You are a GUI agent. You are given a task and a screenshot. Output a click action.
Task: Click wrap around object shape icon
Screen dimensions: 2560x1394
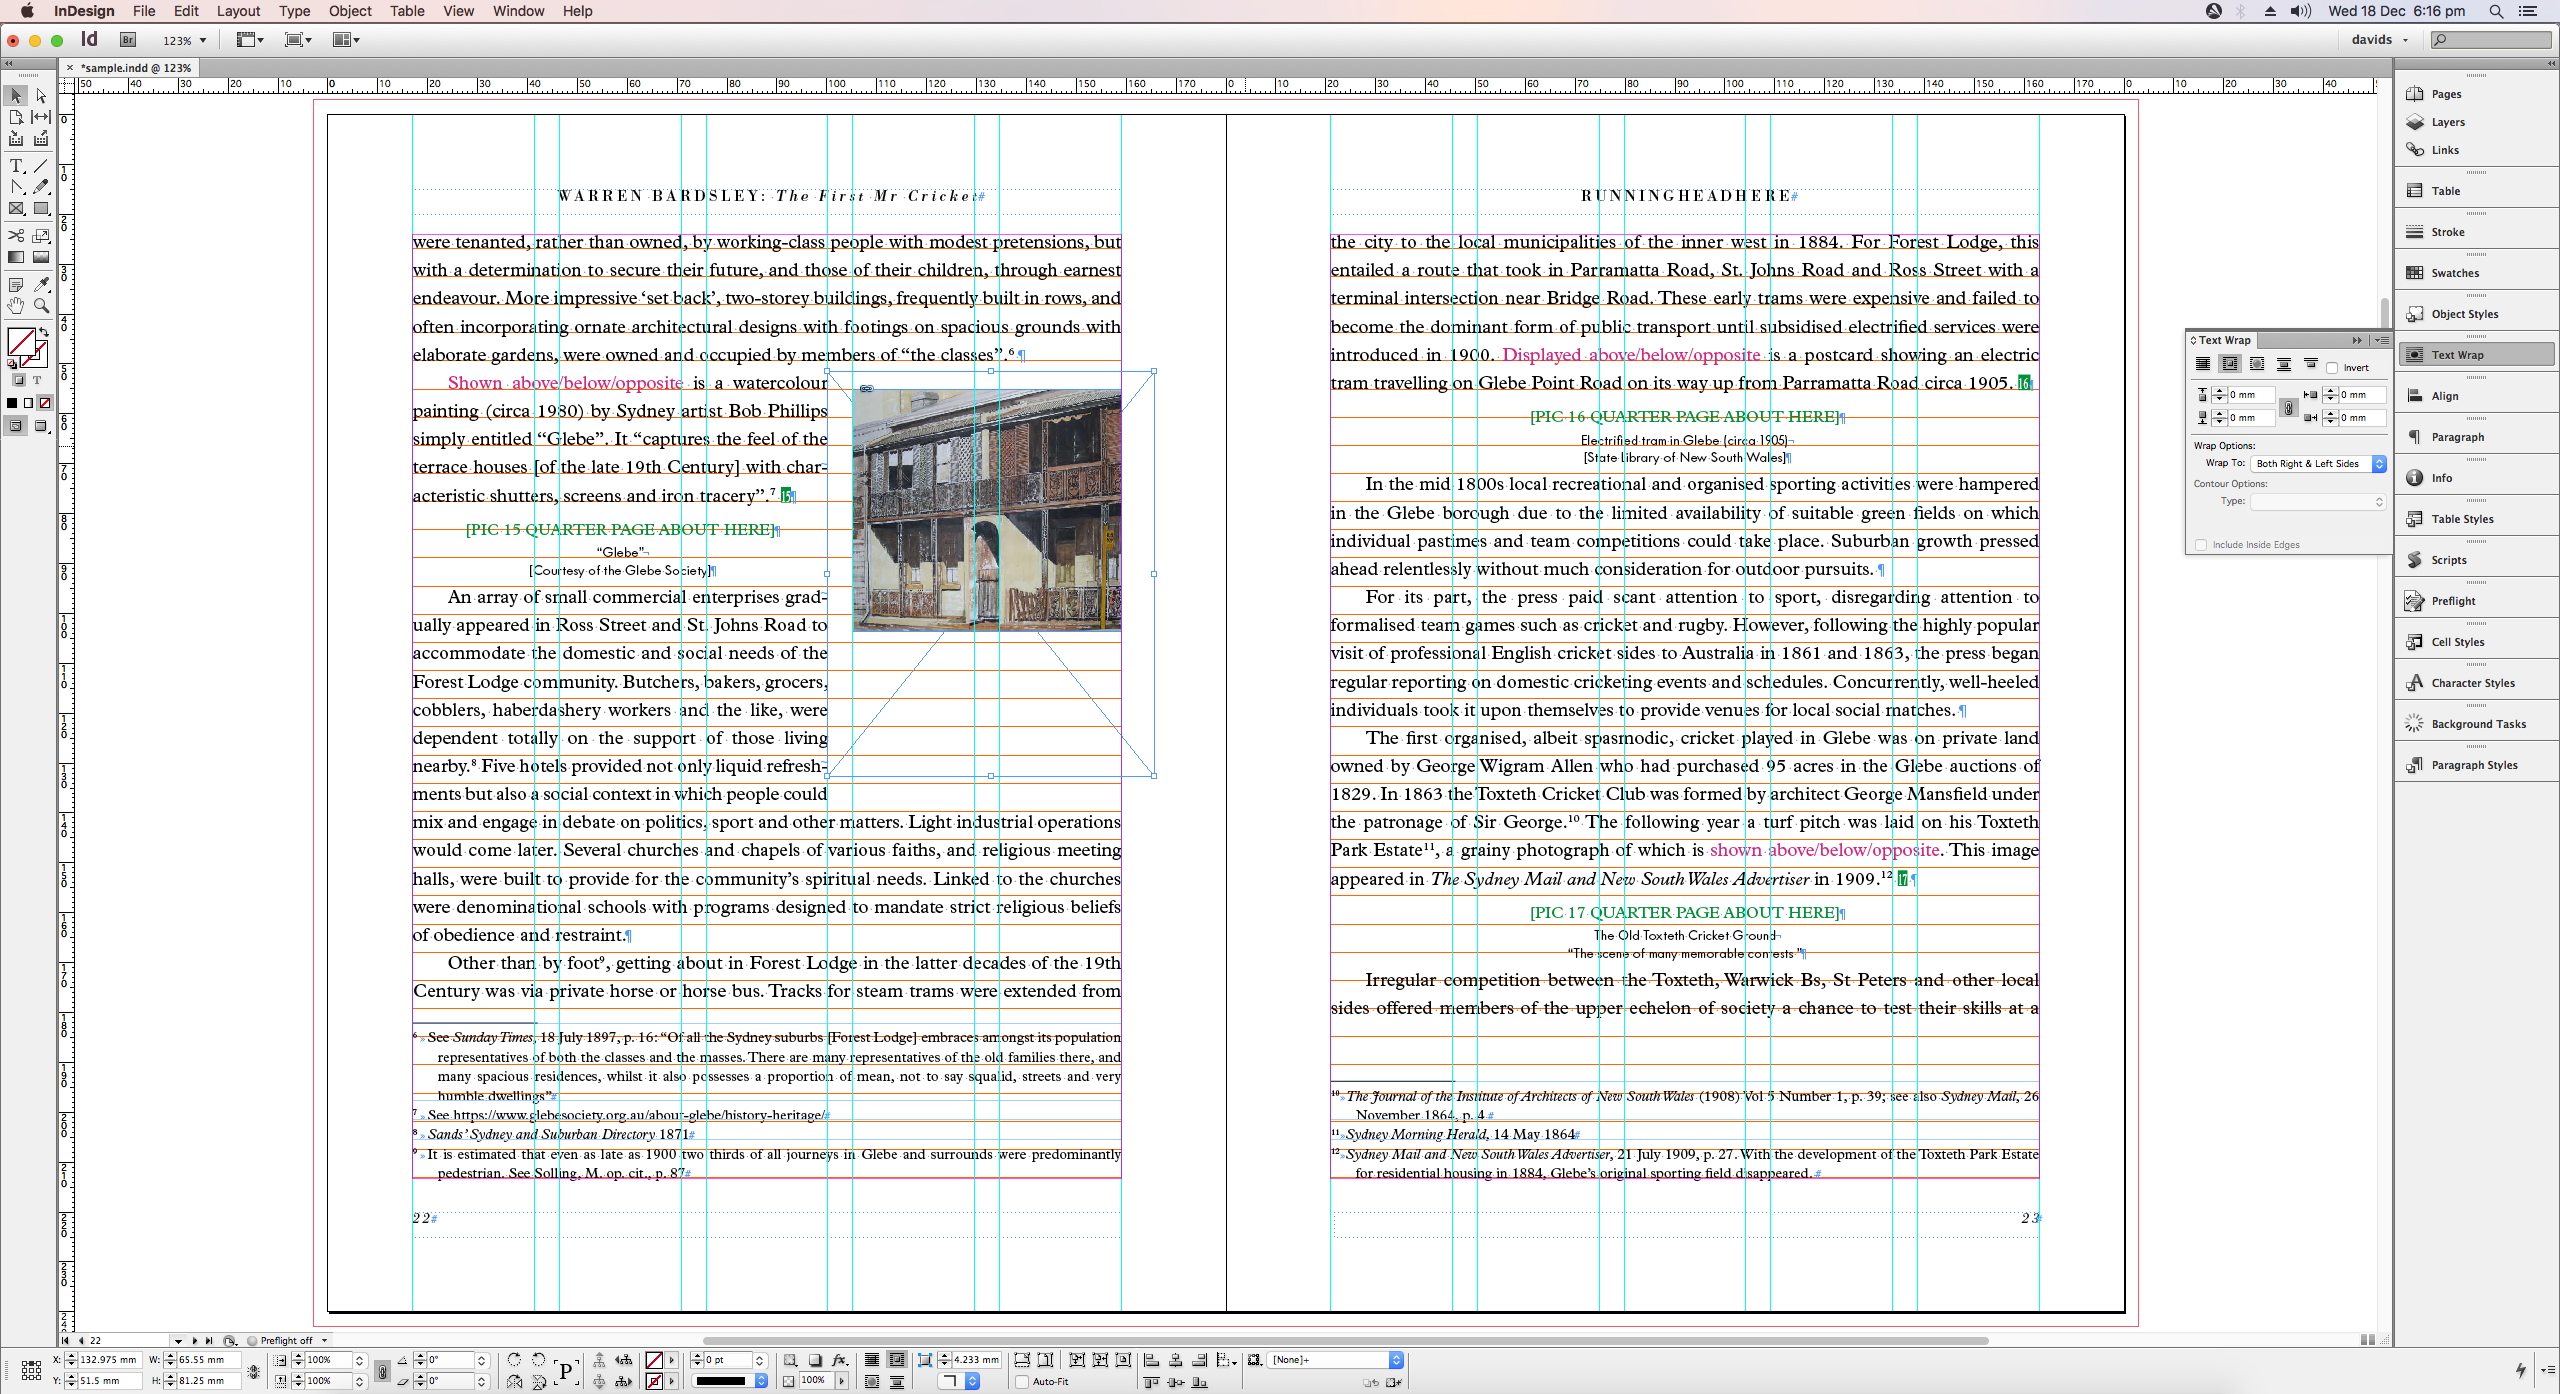click(2257, 365)
